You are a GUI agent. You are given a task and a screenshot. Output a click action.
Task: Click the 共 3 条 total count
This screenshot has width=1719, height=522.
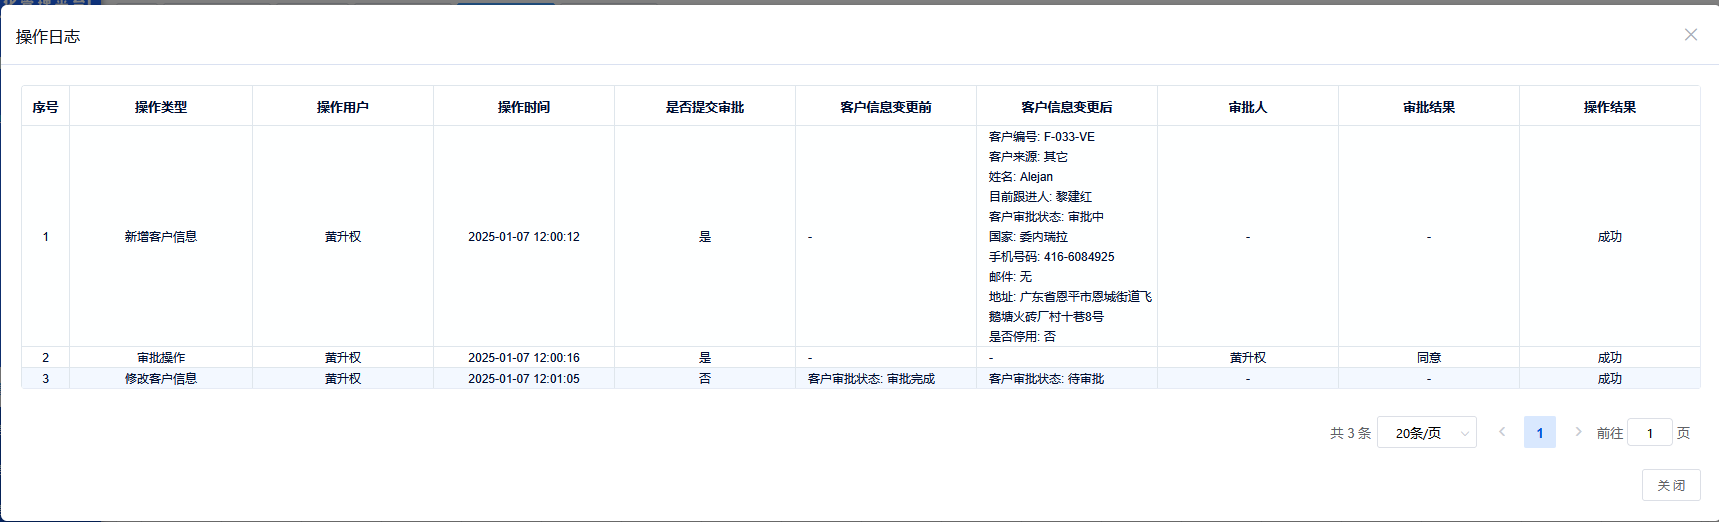pyautogui.click(x=1350, y=433)
